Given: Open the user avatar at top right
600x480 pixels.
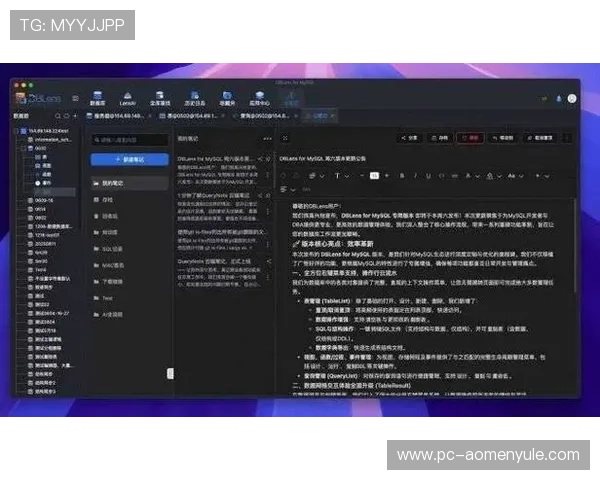Looking at the screenshot, I should [572, 99].
